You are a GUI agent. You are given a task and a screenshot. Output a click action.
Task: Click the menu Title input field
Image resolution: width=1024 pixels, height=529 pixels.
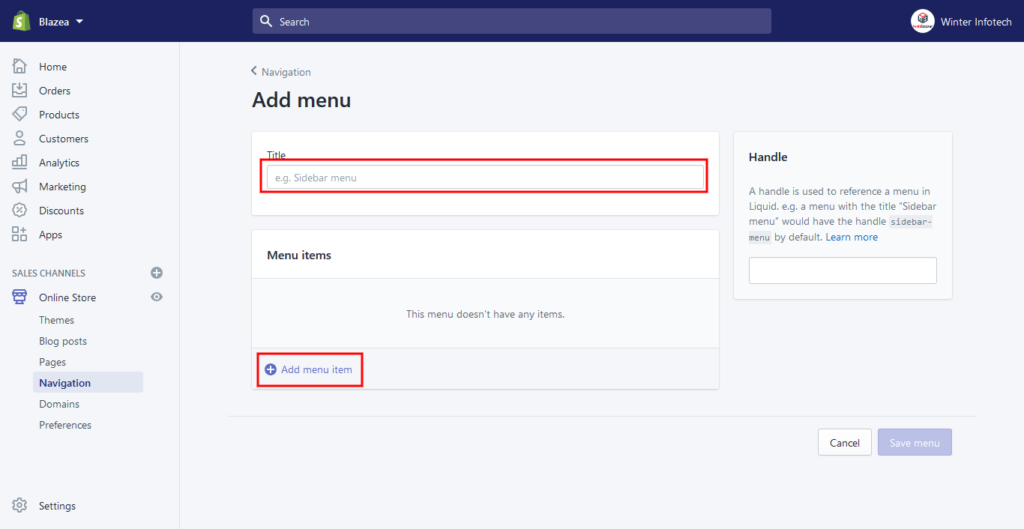click(484, 177)
